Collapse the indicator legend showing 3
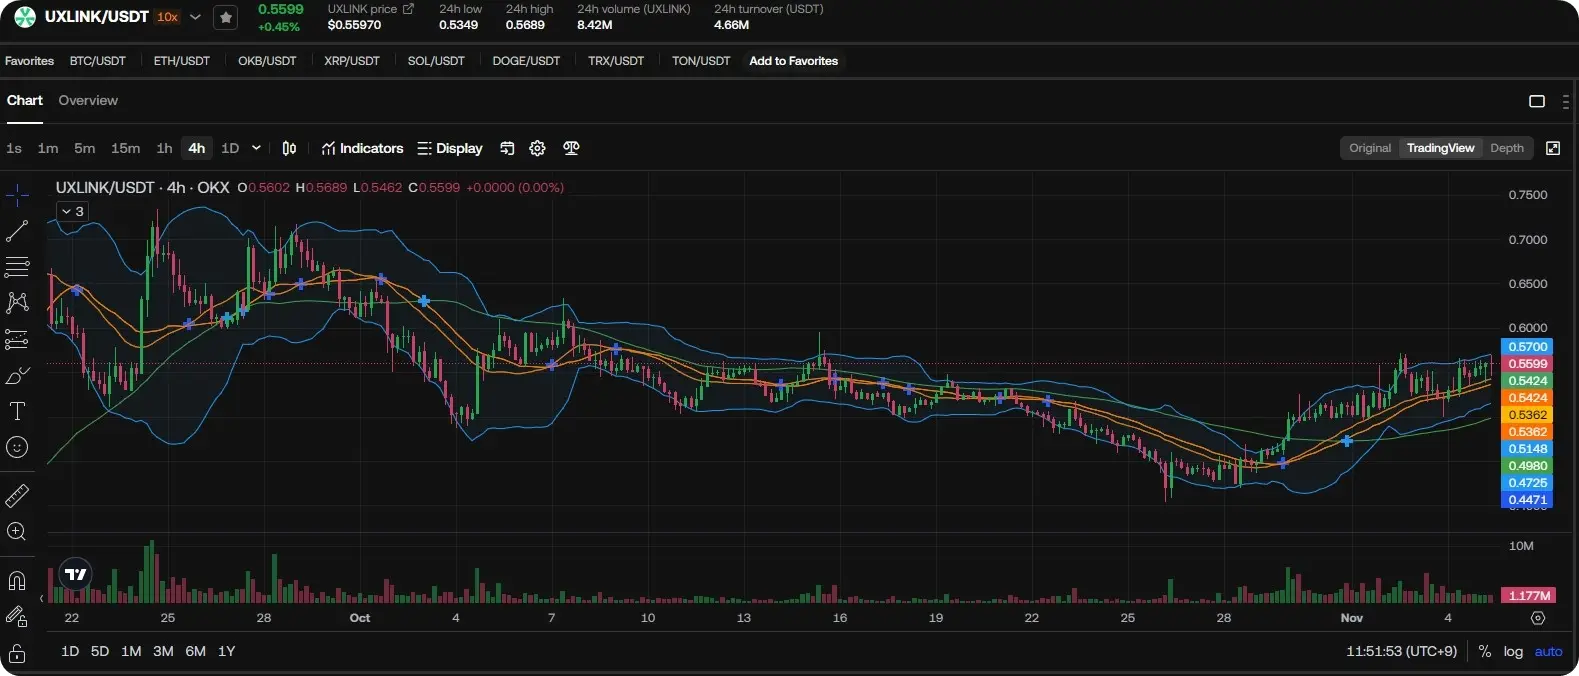The height and width of the screenshot is (676, 1579). 72,211
